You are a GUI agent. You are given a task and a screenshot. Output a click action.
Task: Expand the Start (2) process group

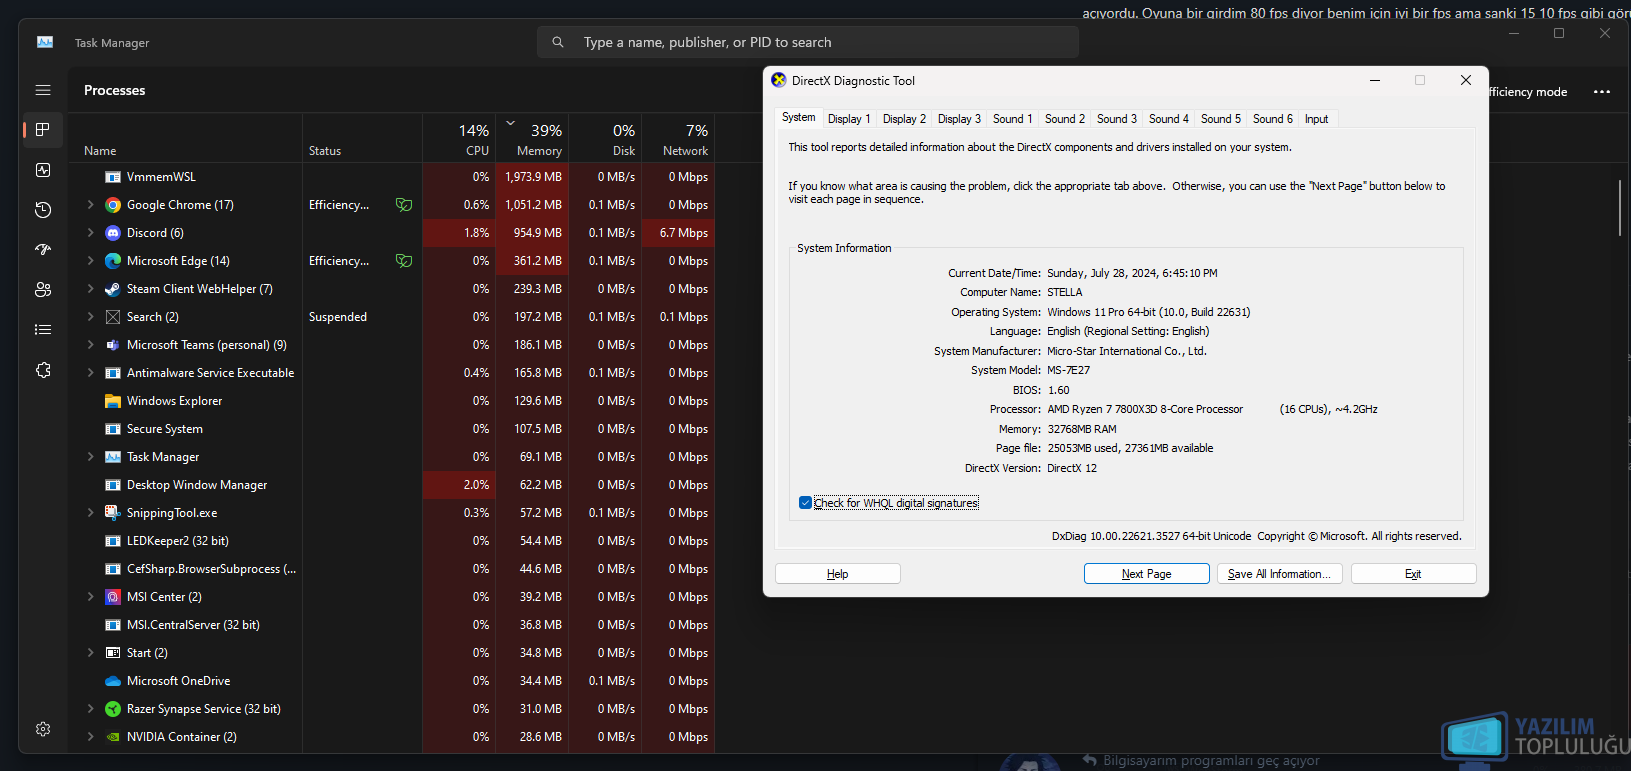(x=90, y=653)
